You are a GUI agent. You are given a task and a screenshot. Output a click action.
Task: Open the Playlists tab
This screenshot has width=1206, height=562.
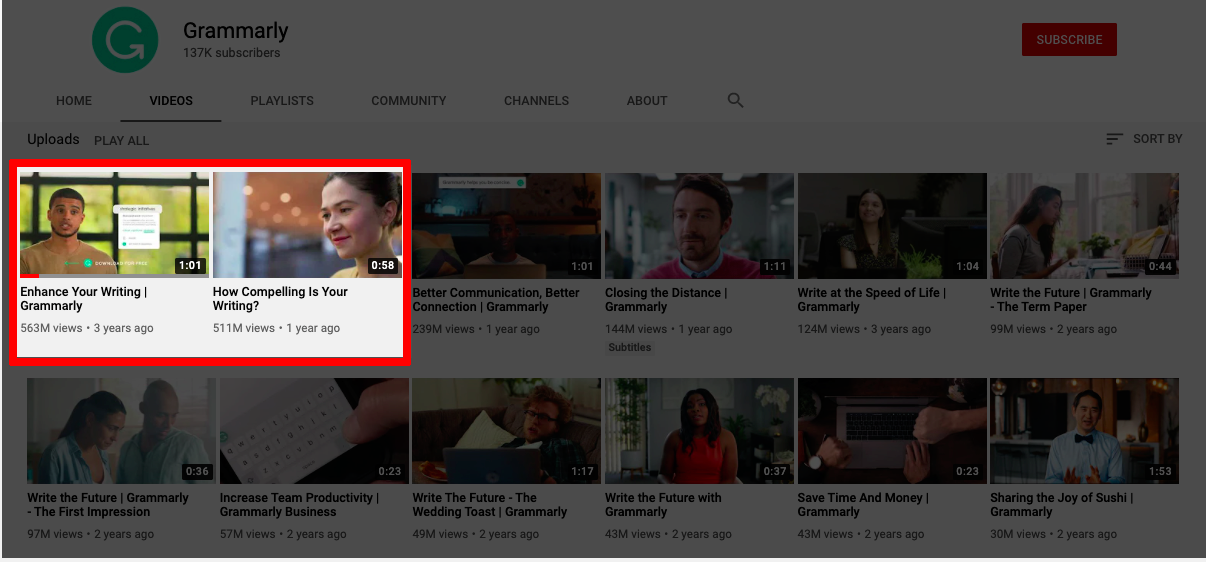click(x=282, y=101)
